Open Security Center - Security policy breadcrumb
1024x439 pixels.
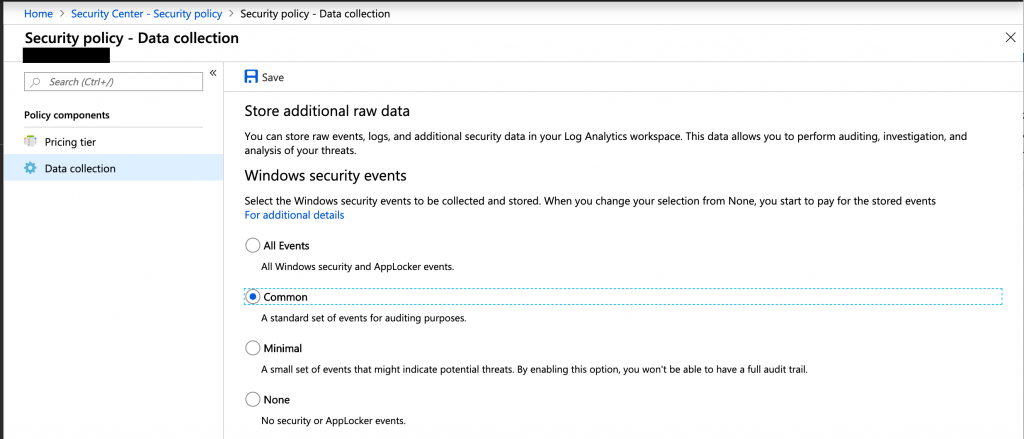pos(146,13)
